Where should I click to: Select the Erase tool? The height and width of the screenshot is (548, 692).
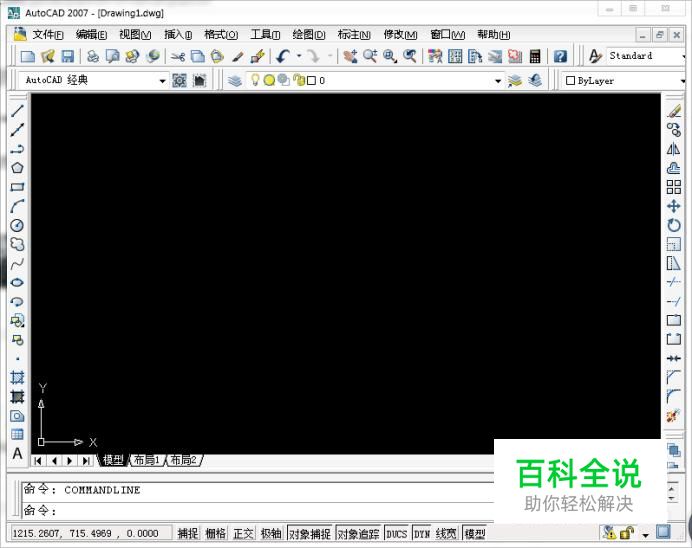coord(674,110)
